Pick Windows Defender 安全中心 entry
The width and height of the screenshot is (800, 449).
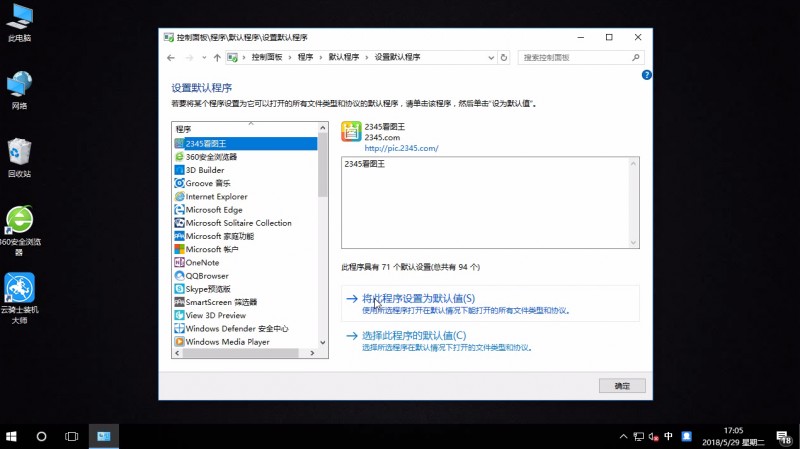coord(245,329)
